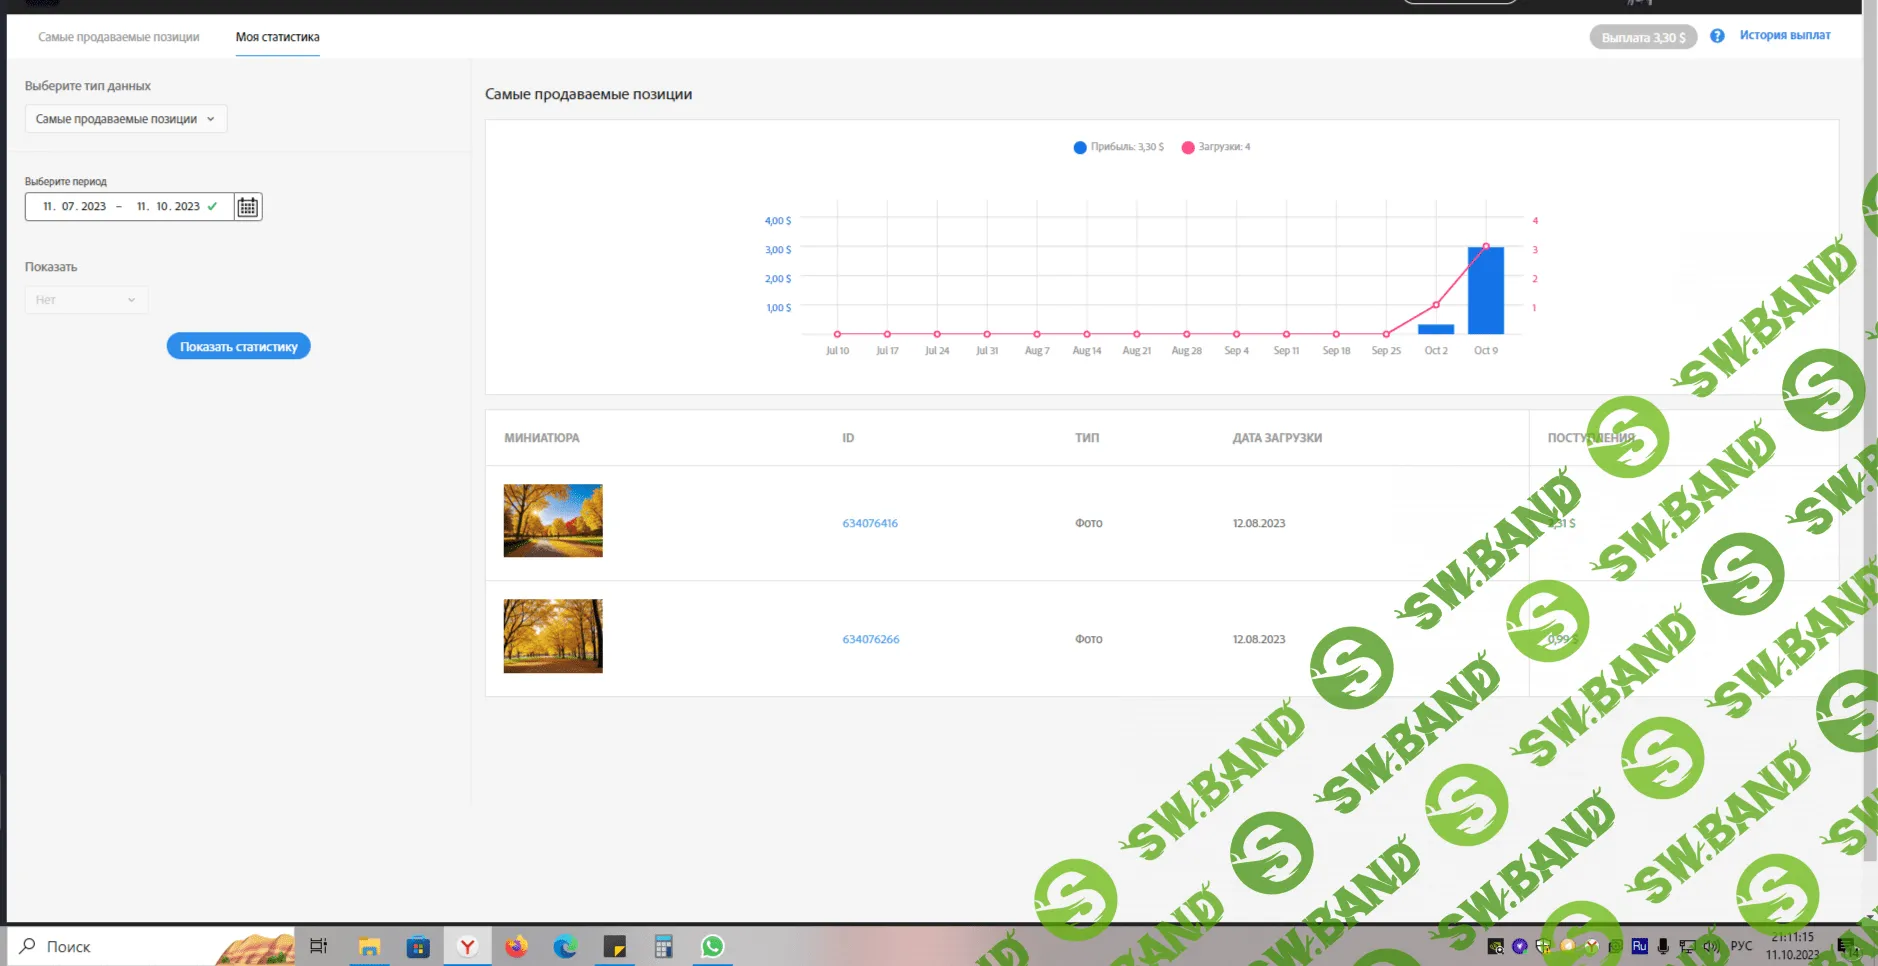Click the Microsoft Store taskbar icon

point(418,946)
